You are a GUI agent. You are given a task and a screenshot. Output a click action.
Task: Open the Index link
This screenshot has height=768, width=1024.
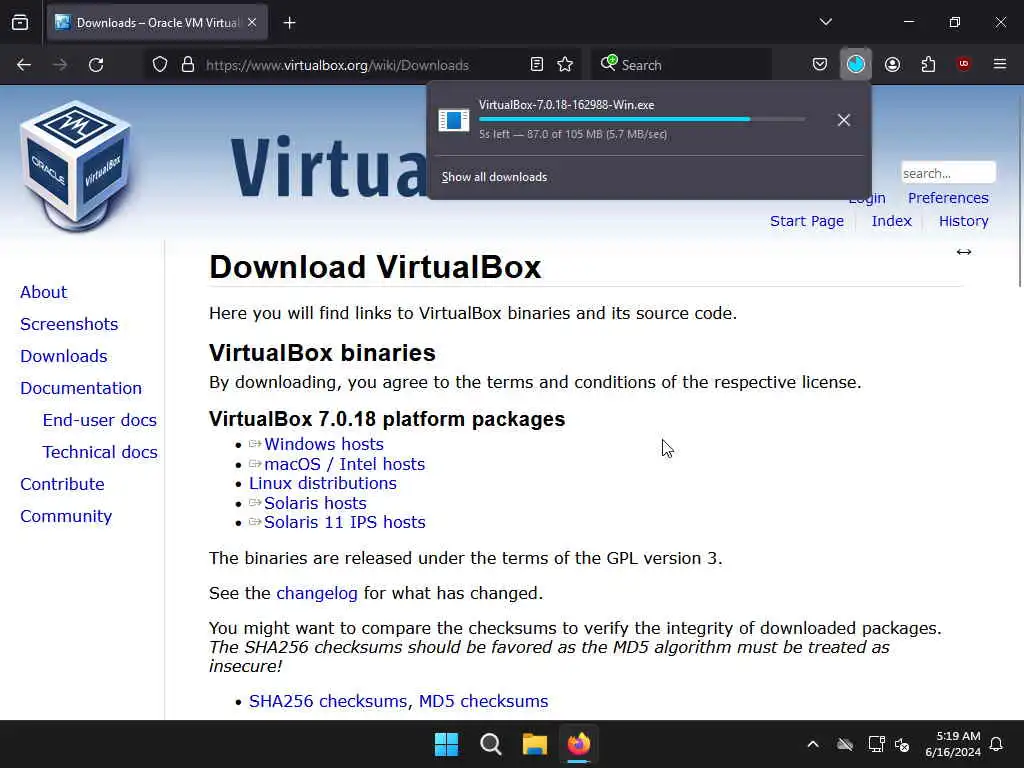click(x=891, y=221)
